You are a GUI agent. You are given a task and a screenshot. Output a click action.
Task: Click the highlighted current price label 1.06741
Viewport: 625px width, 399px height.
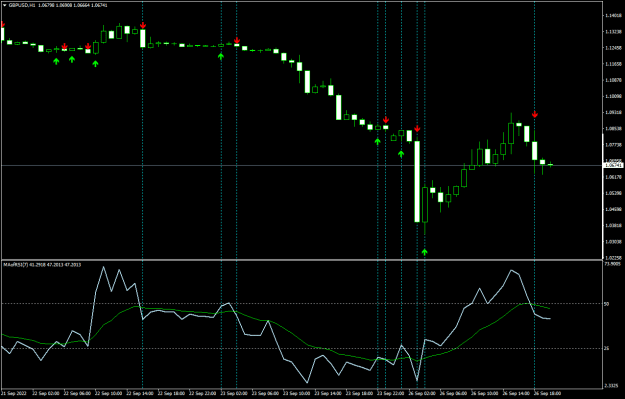tap(614, 165)
